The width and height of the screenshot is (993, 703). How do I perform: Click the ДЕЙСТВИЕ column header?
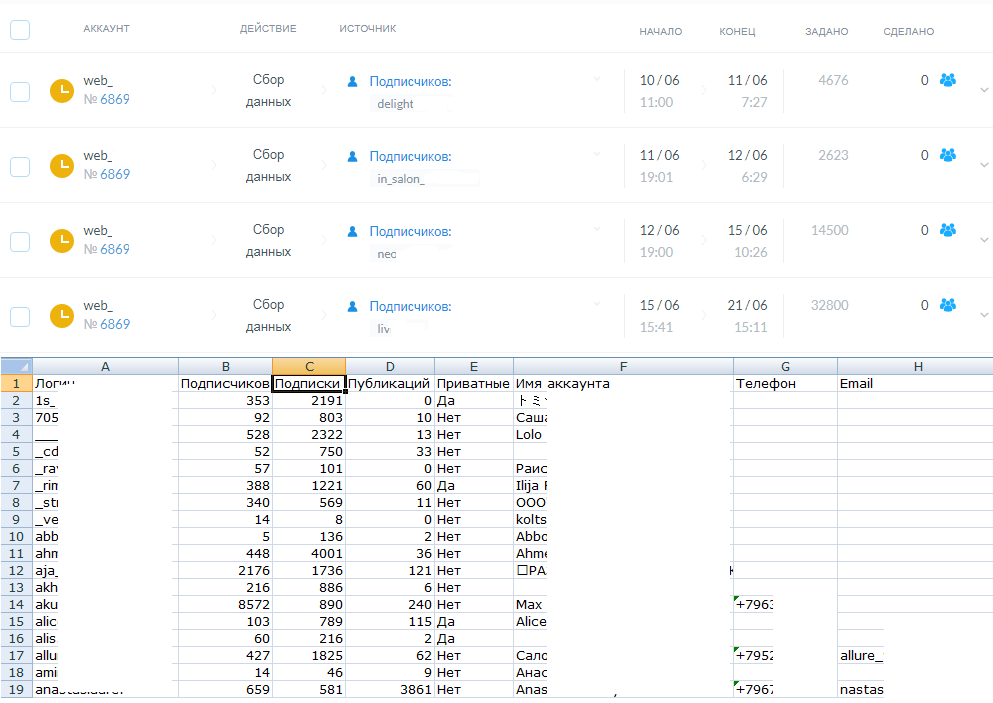pos(268,28)
